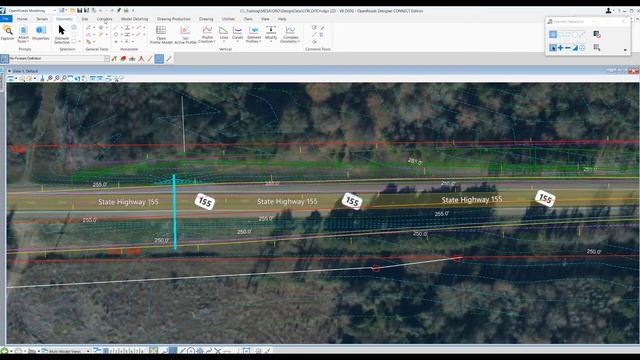Click the save icon in quick access toolbar
Screen dimensions: 640x360
[x=80, y=10]
